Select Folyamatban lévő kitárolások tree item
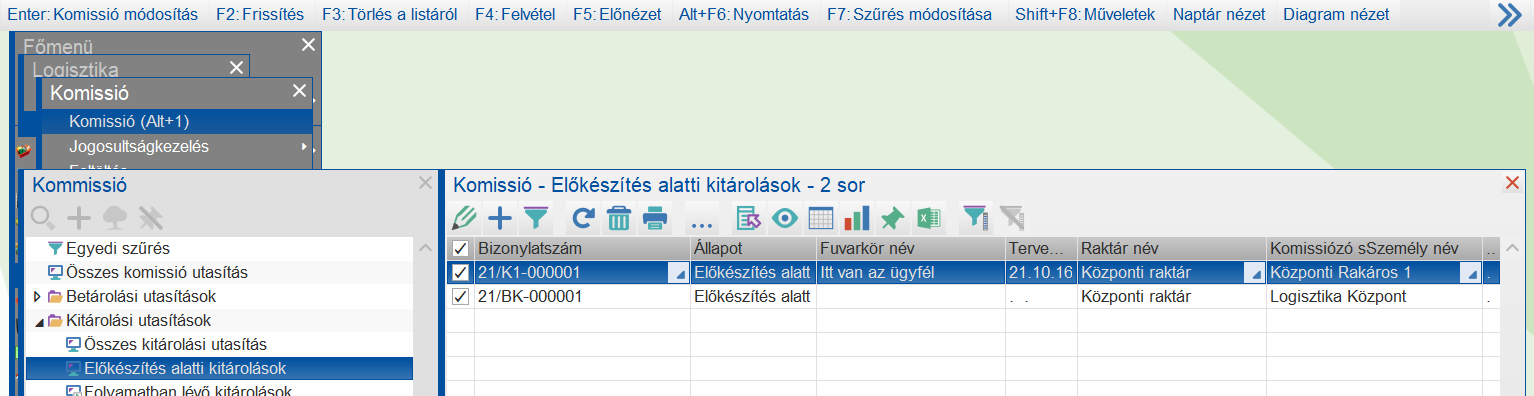Image resolution: width=1534 pixels, height=396 pixels. point(188,391)
